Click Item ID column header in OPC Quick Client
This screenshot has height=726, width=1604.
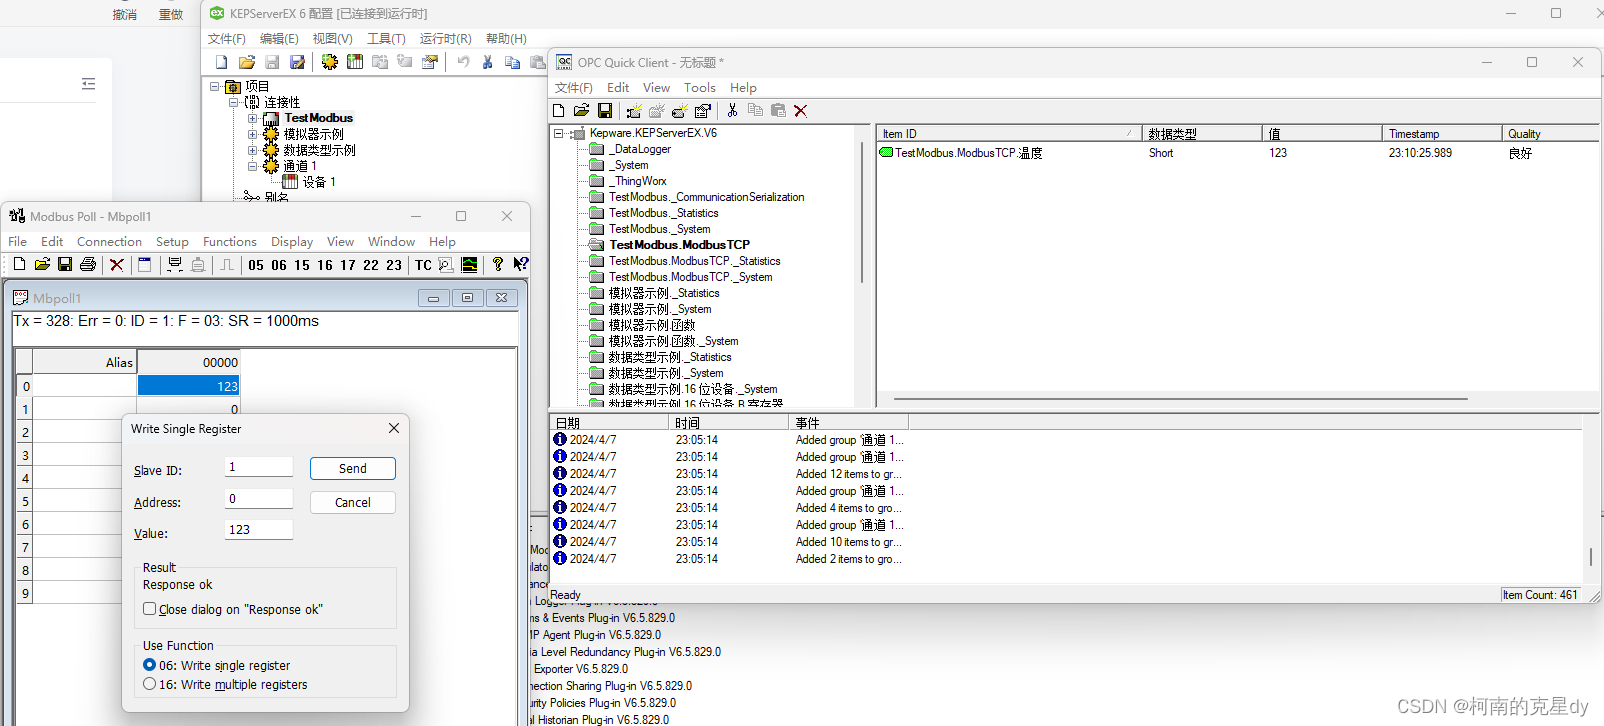pyautogui.click(x=1008, y=133)
